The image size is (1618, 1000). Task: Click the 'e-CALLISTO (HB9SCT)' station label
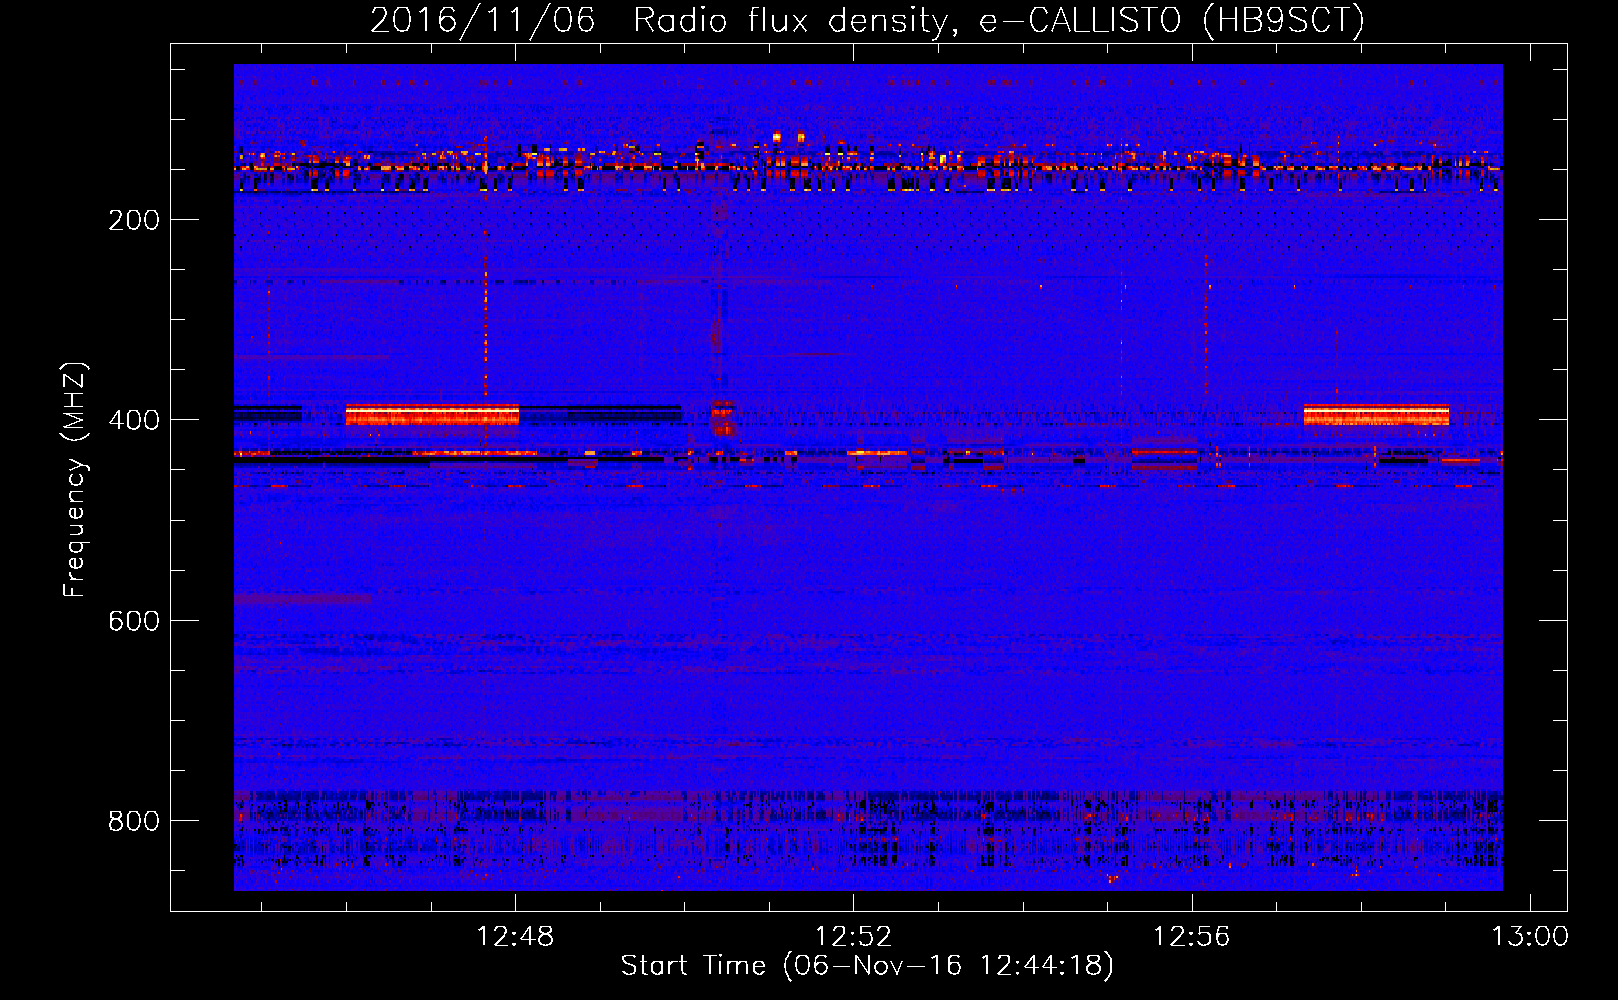pos(1172,20)
